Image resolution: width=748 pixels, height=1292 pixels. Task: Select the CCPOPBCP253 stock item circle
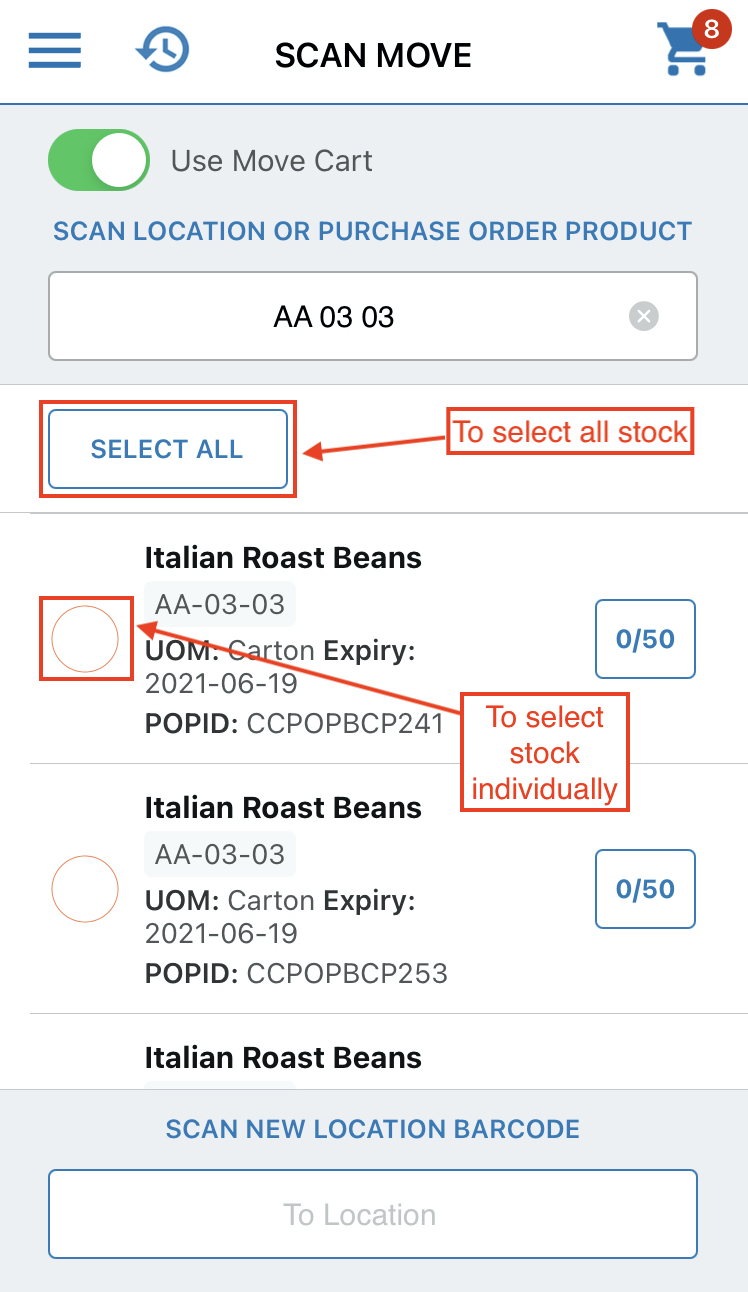pyautogui.click(x=85, y=888)
